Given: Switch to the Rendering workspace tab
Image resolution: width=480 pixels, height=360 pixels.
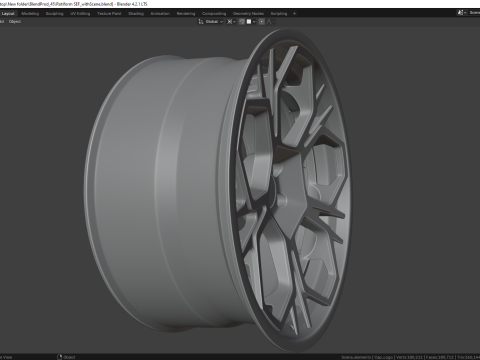Looking at the screenshot, I should point(186,14).
